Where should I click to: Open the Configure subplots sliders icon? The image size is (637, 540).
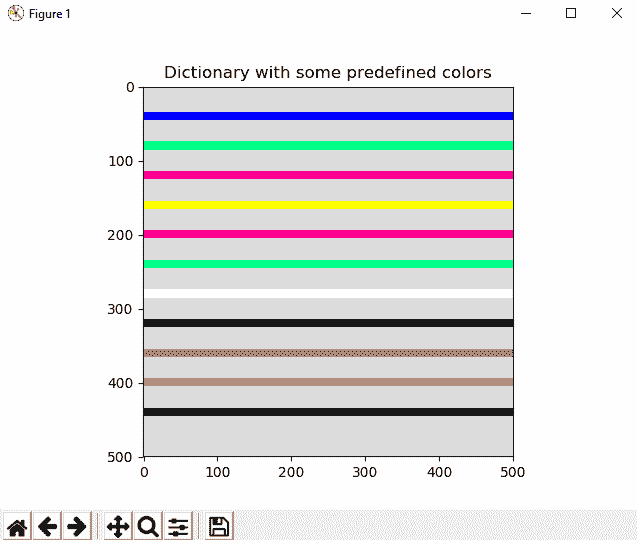[178, 526]
